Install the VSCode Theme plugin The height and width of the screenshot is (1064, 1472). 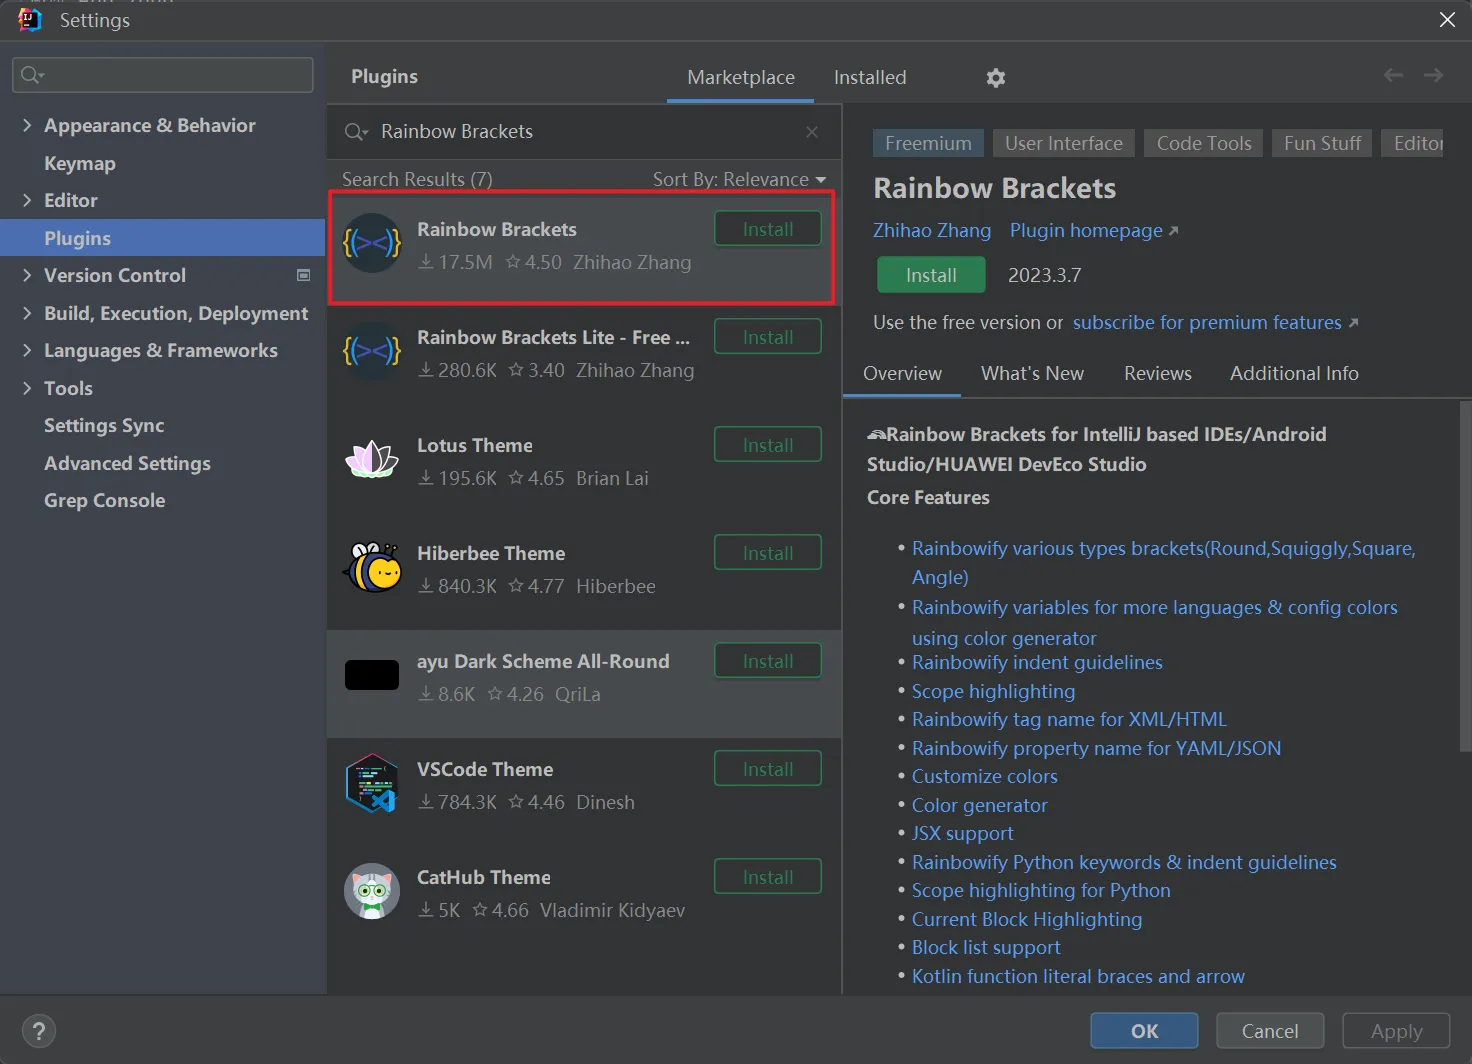(x=768, y=769)
